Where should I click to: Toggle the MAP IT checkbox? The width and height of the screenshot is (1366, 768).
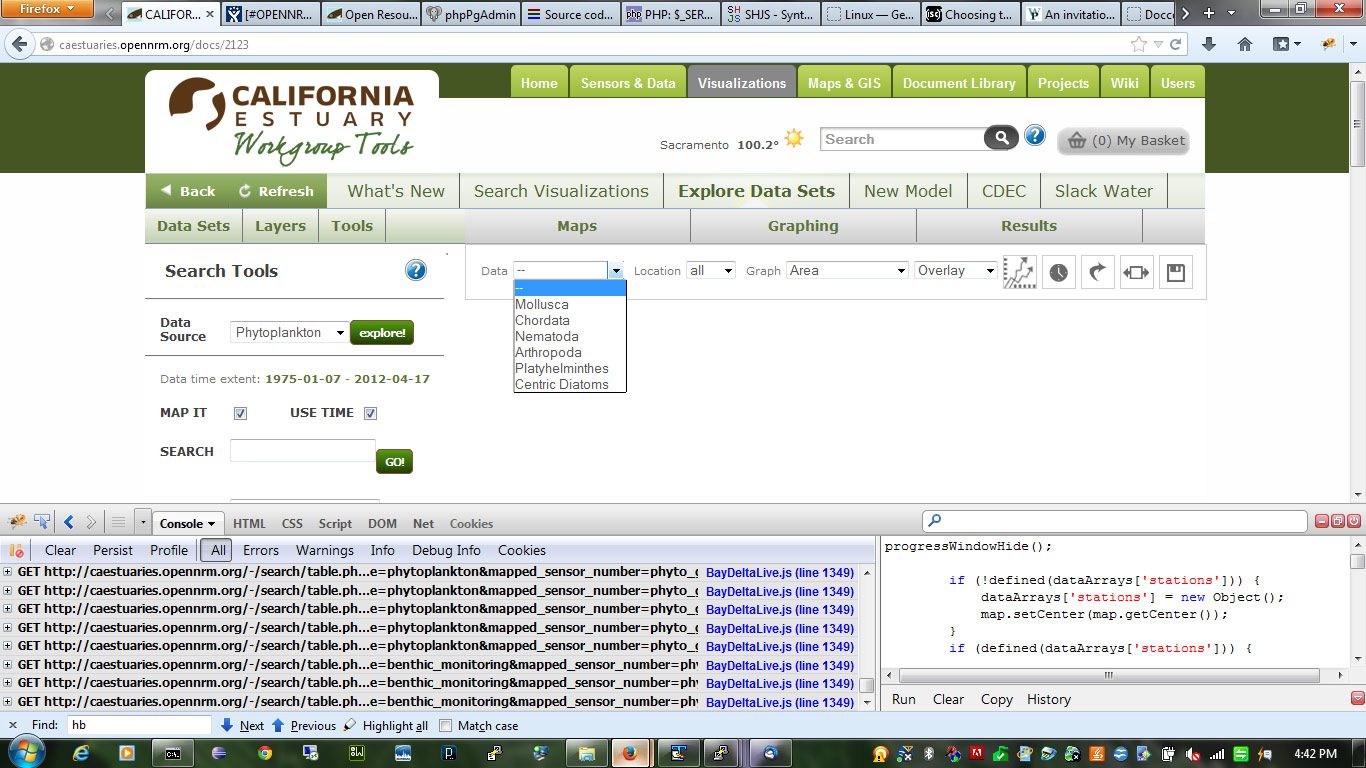click(x=240, y=413)
